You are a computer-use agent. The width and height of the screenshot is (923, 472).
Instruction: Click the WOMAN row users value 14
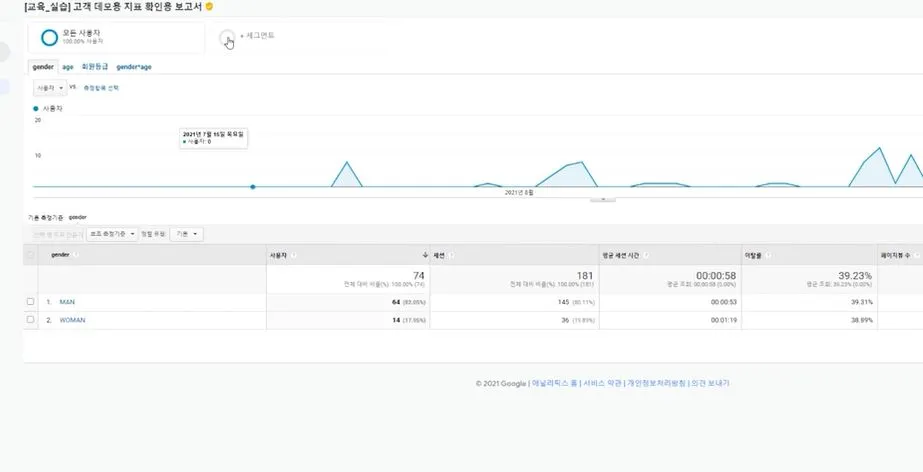(x=396, y=320)
